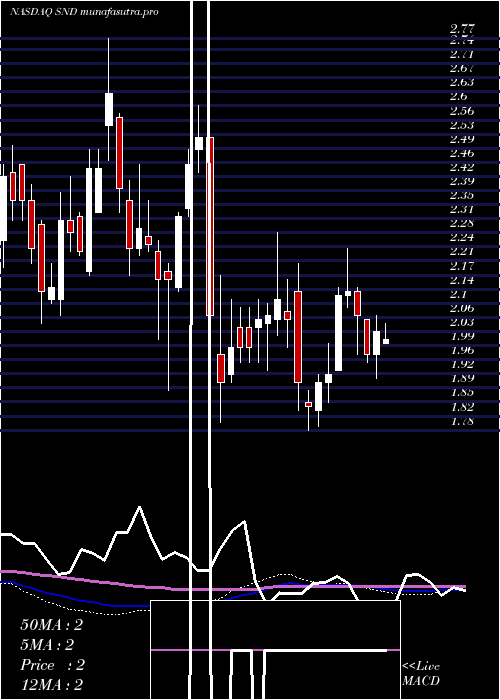Click the 2.03 price axis label
This screenshot has width=500, height=700.
point(462,323)
